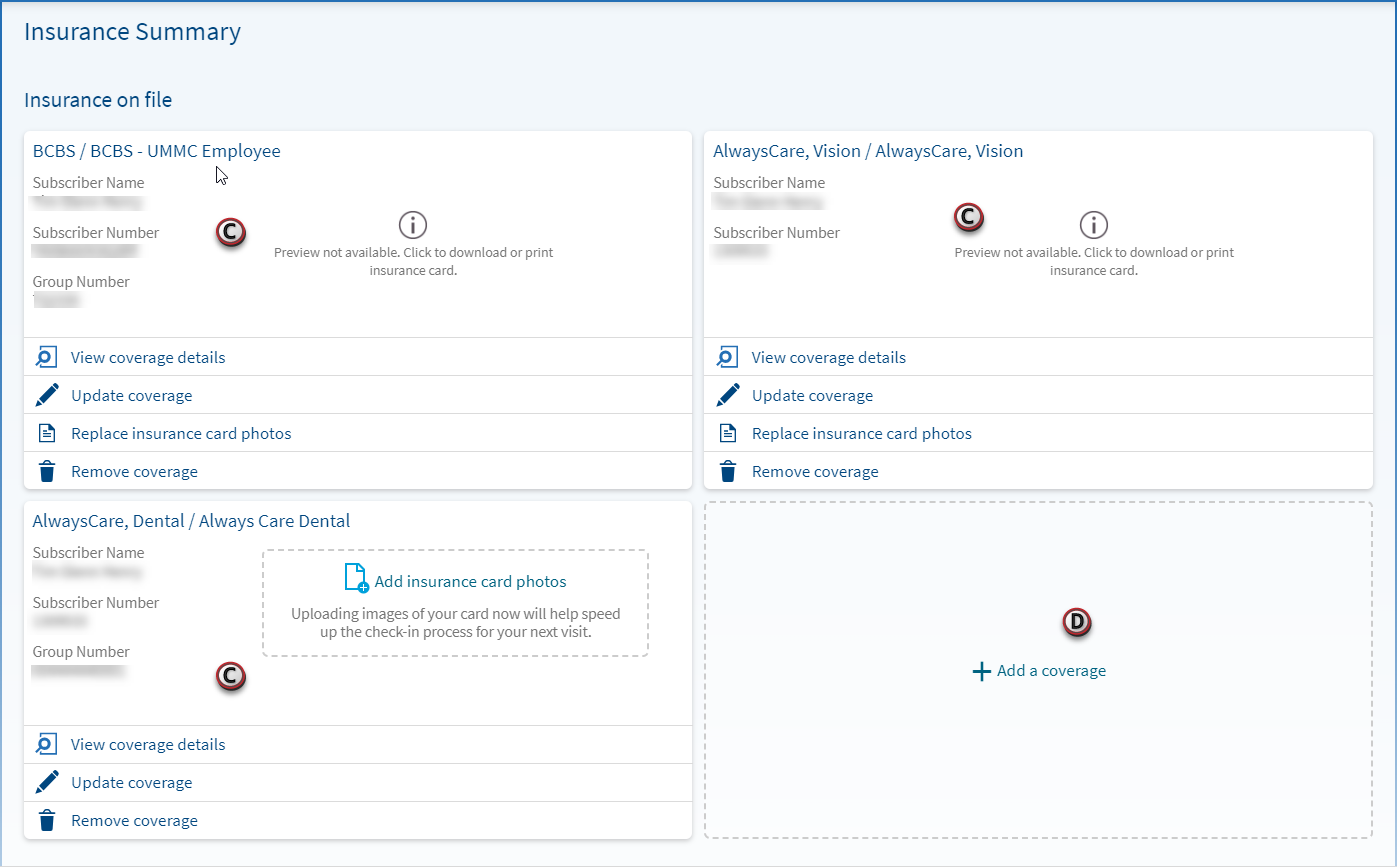Click the pencil icon in the BCBS card
This screenshot has height=867, width=1397.
click(47, 395)
